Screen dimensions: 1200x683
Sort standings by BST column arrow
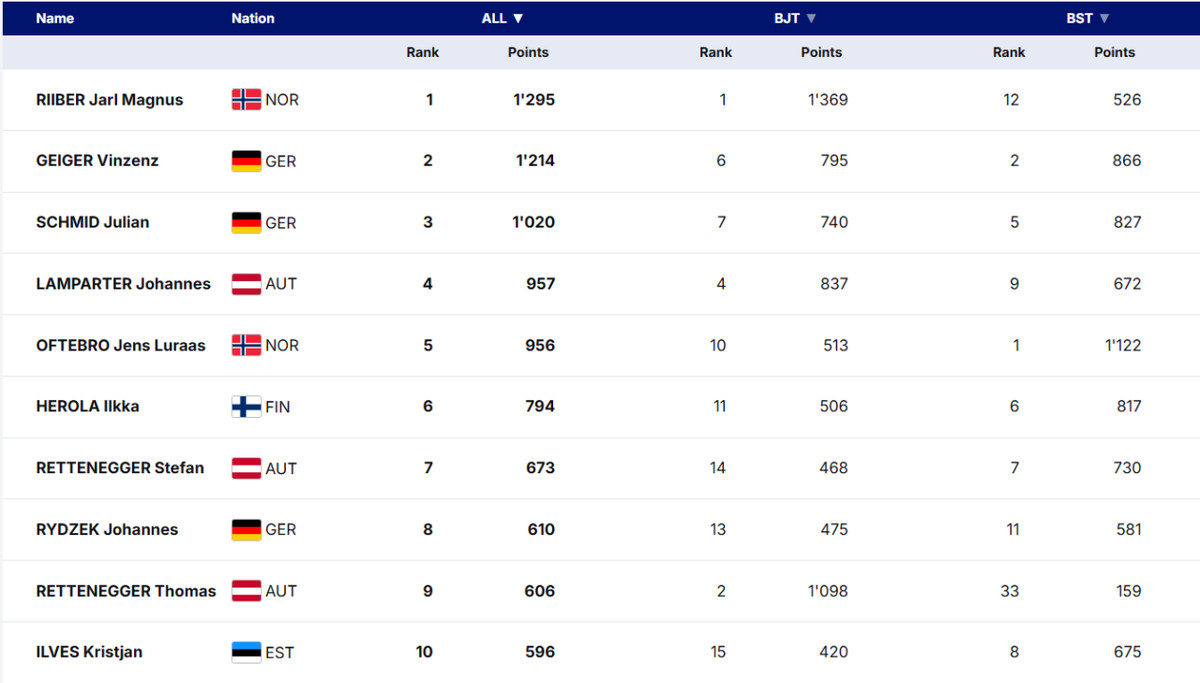coord(1104,18)
